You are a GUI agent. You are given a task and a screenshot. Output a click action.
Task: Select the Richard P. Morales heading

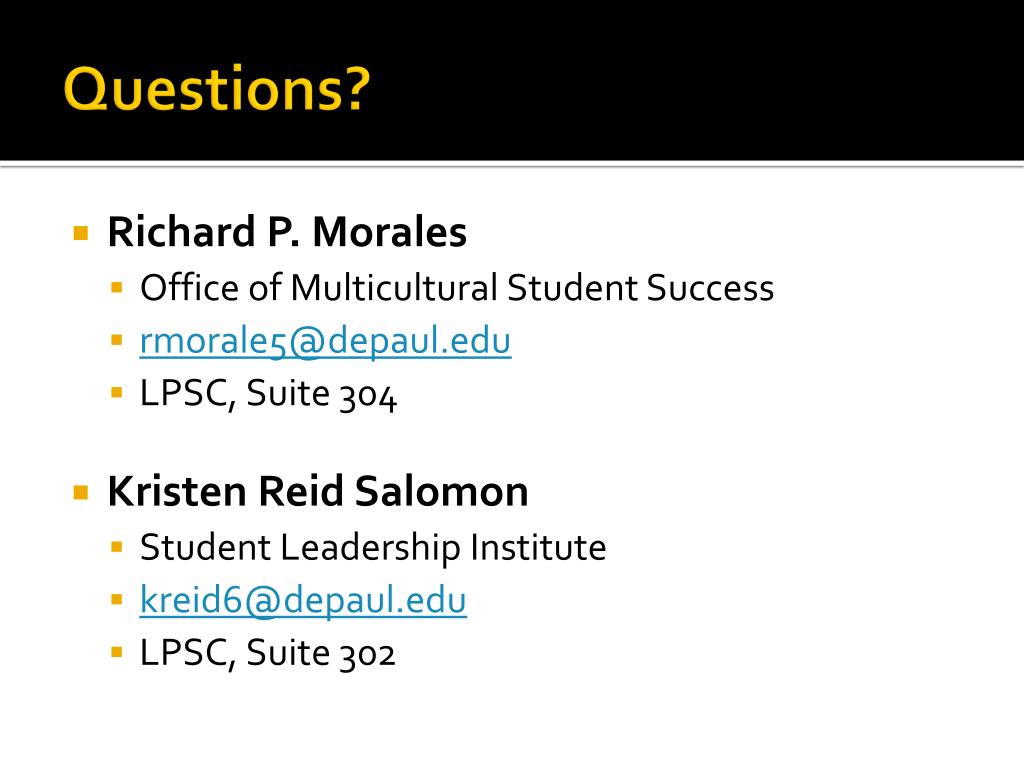pyautogui.click(x=287, y=232)
